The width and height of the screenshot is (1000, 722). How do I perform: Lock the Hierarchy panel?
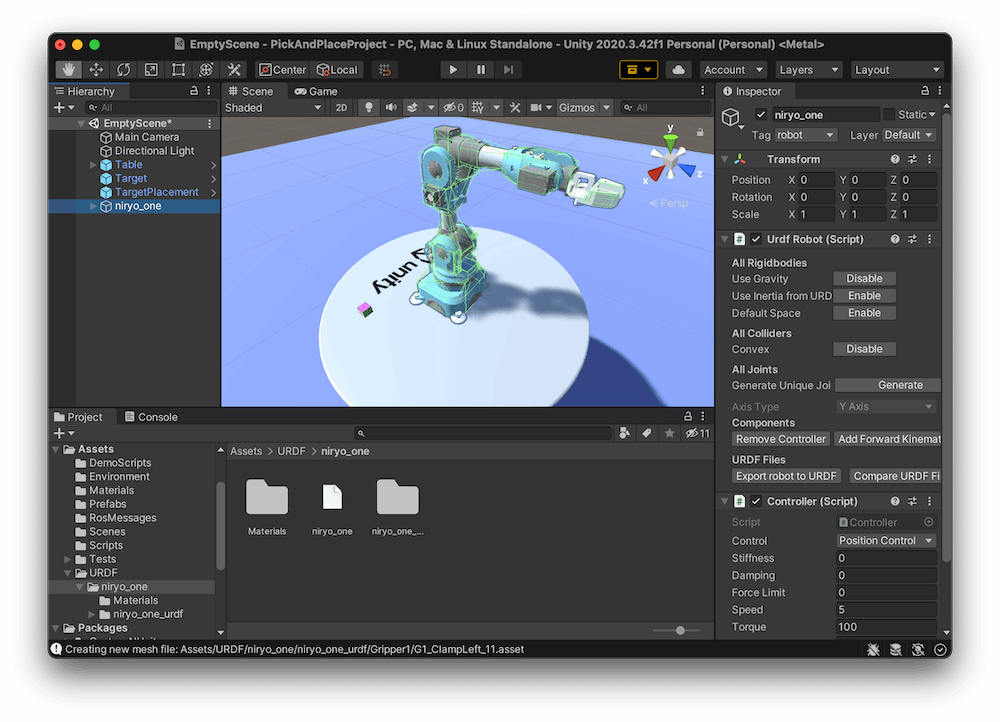(194, 91)
